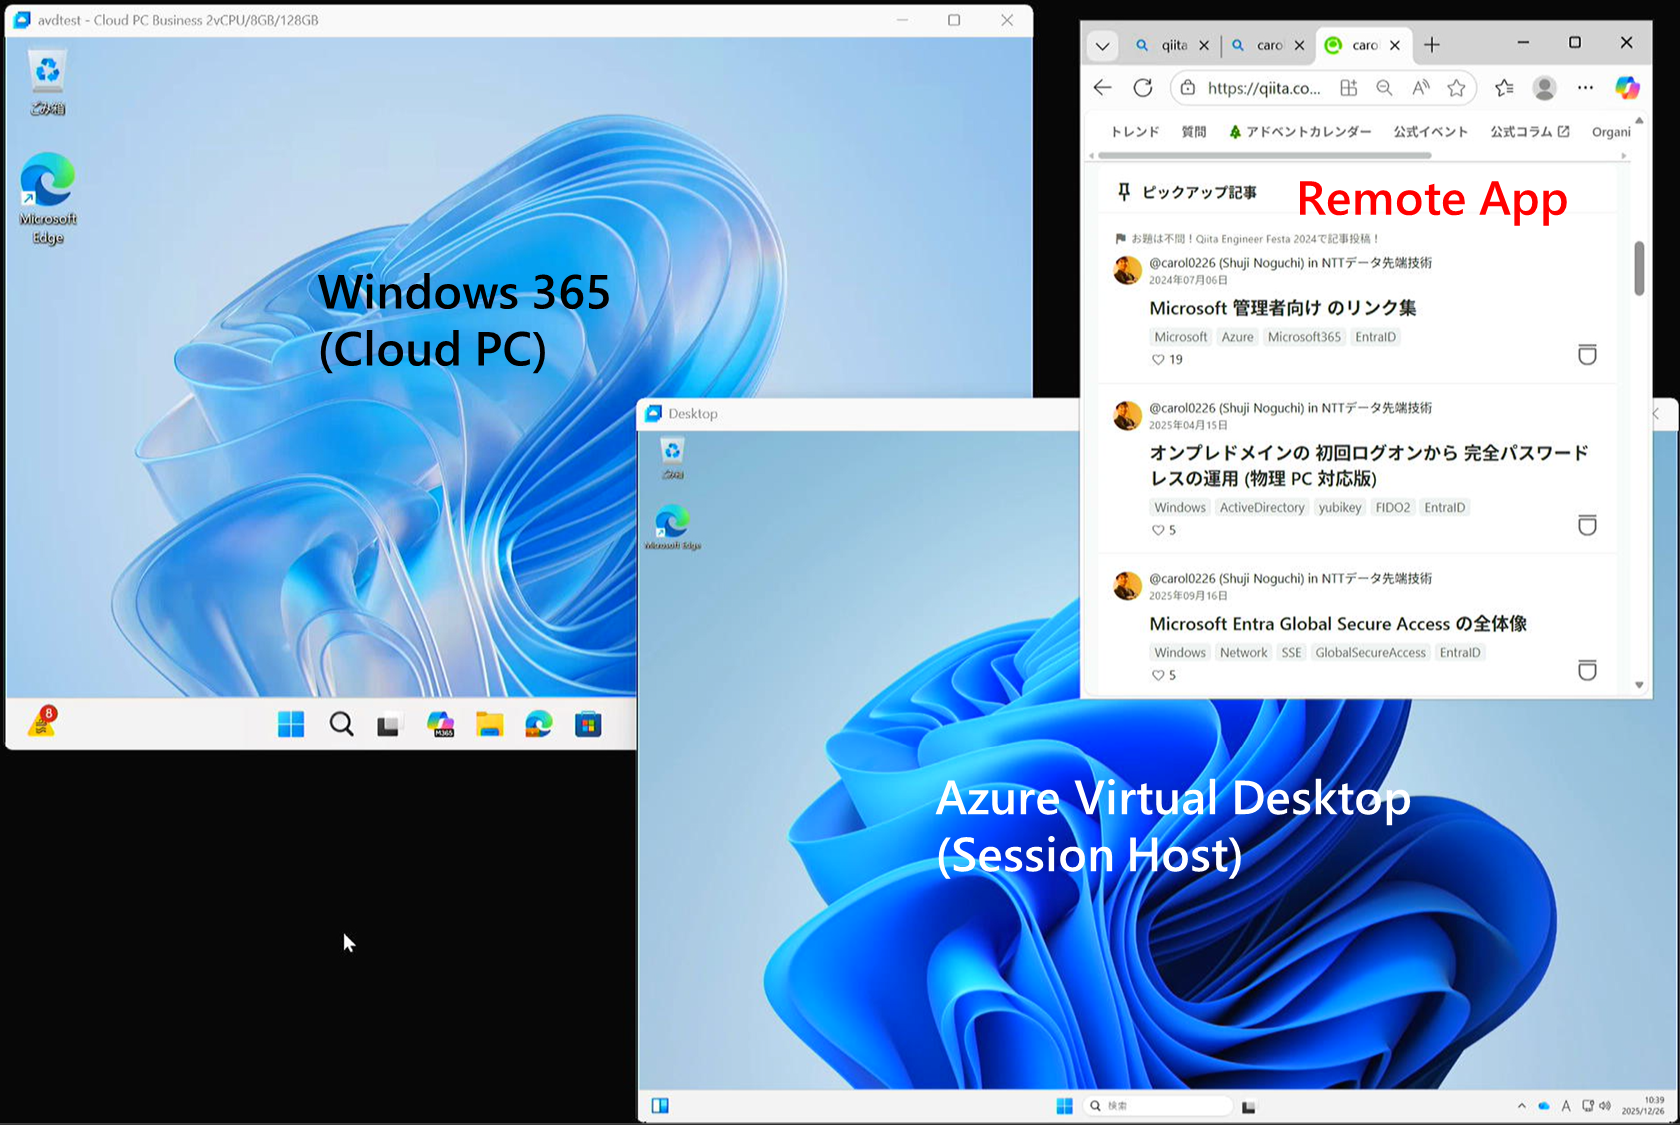
Task: Stock the オンプレドメイン article
Action: (x=1587, y=525)
